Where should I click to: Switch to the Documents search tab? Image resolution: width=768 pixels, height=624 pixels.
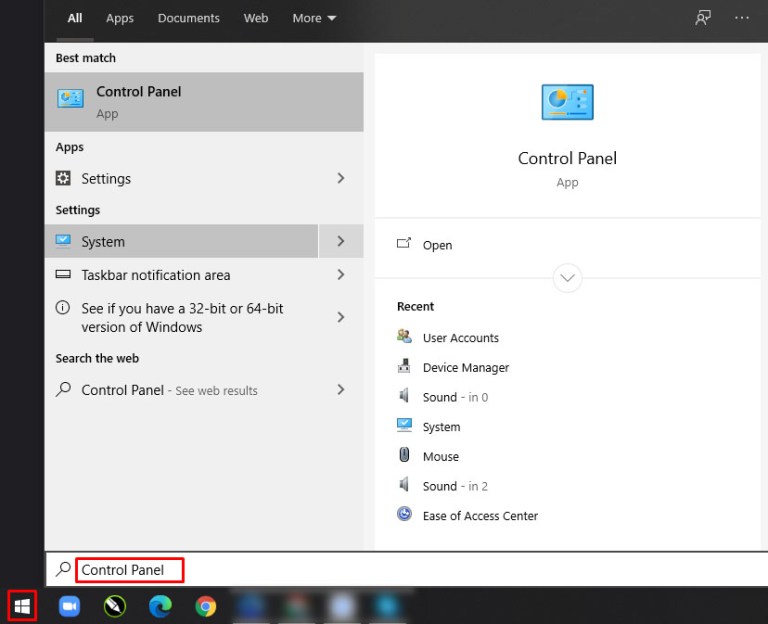(189, 18)
